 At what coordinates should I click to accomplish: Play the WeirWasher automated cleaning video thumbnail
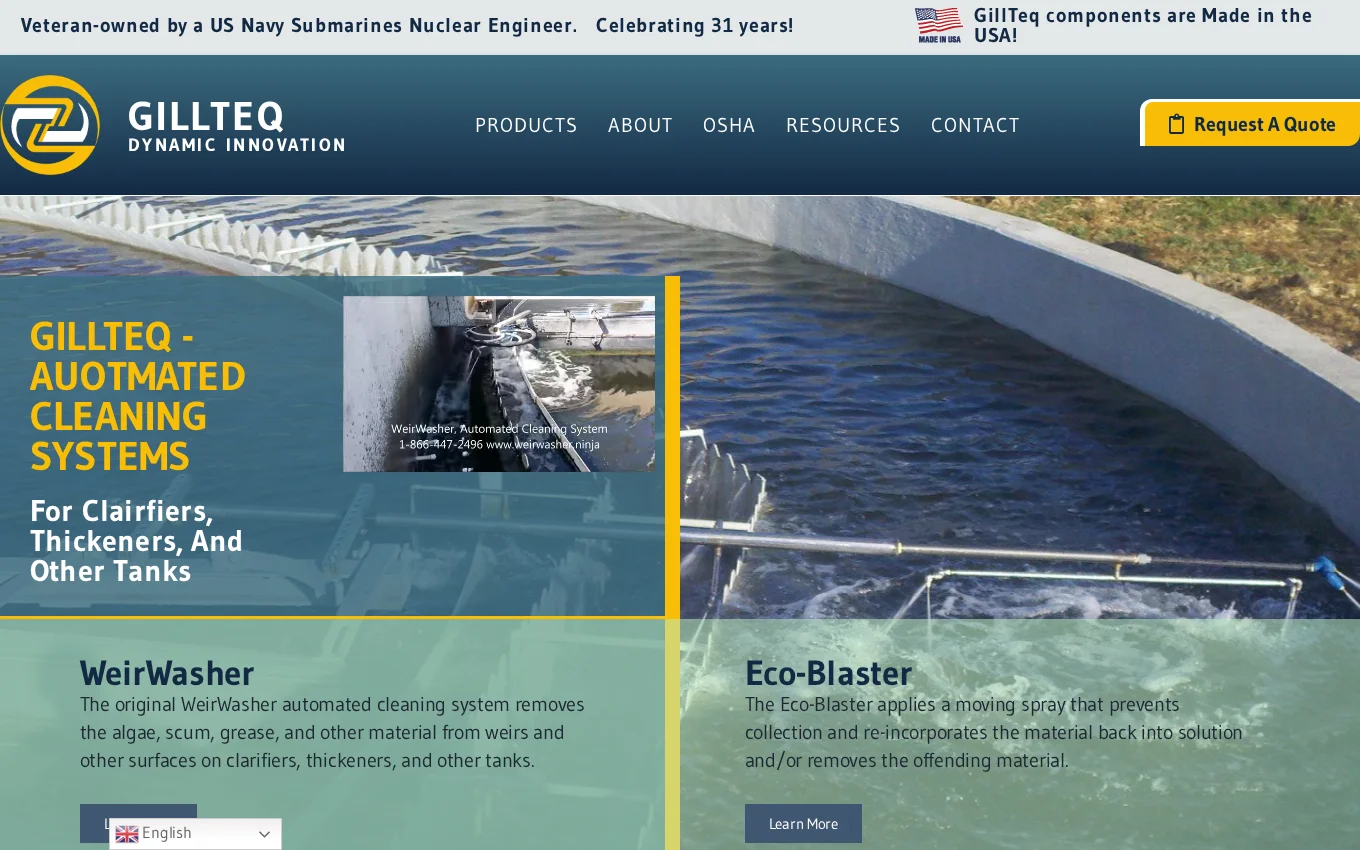coord(499,384)
